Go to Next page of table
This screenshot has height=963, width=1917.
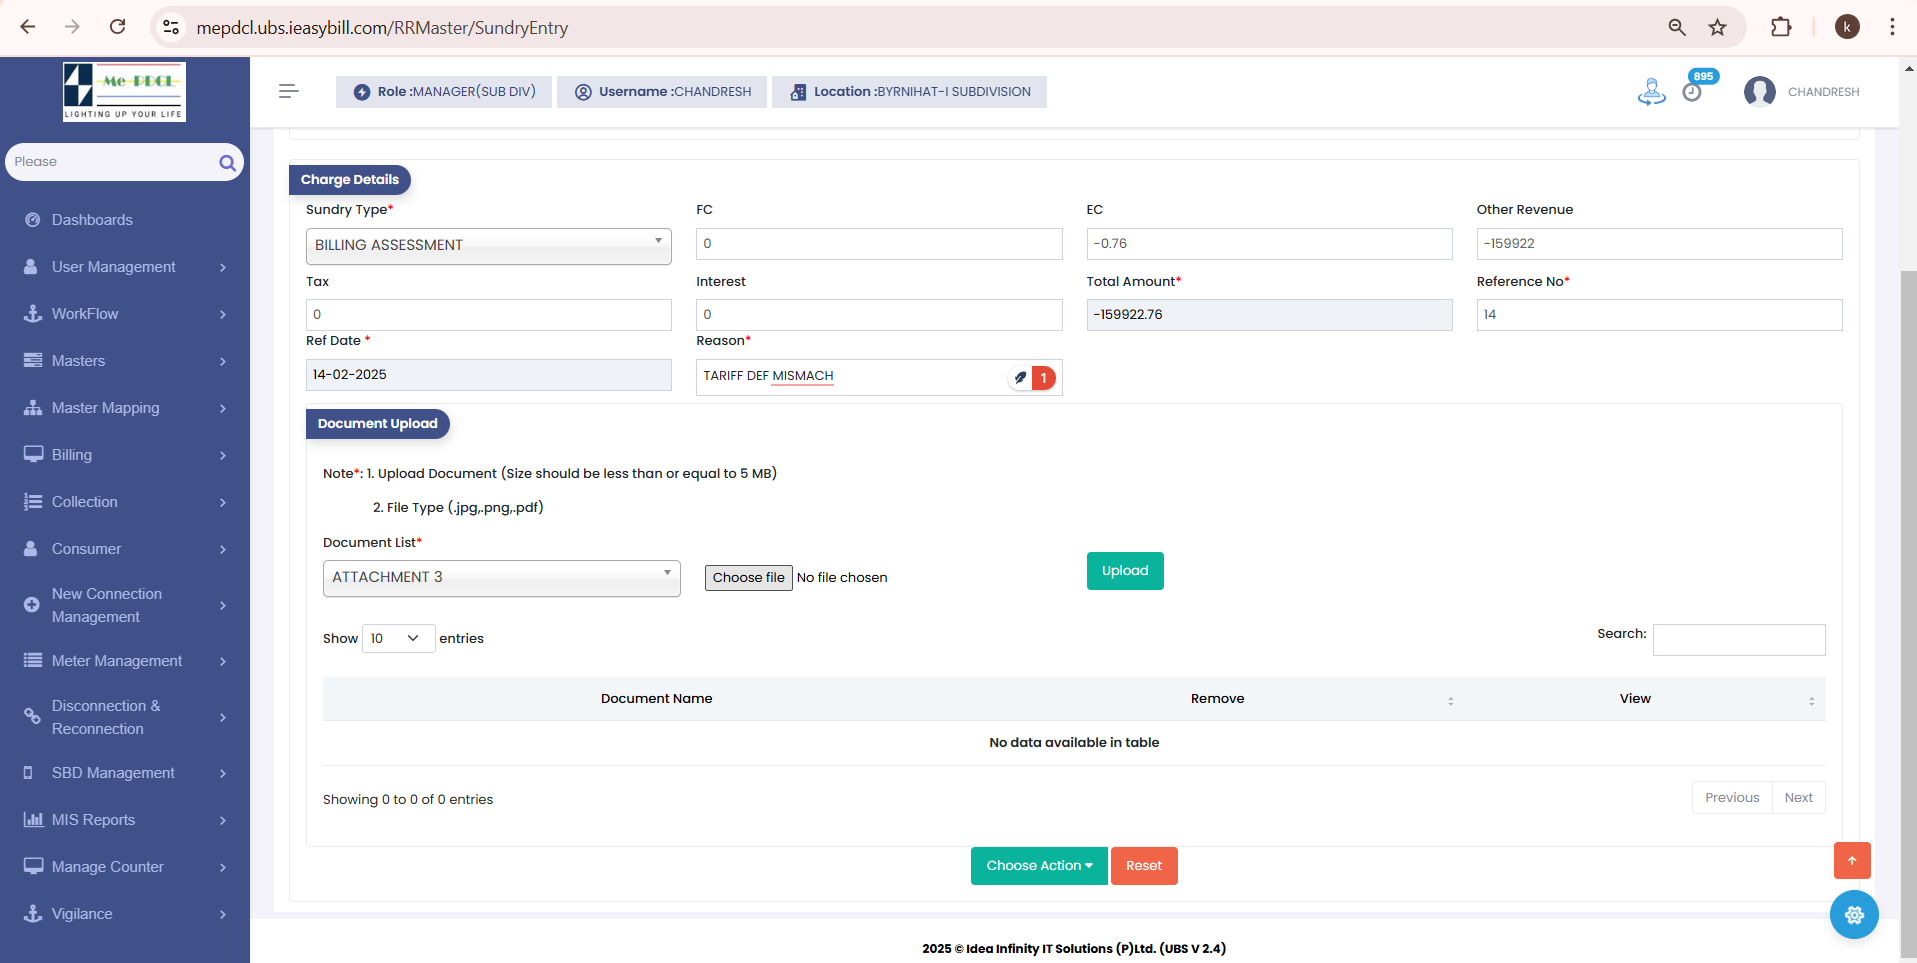tap(1798, 798)
